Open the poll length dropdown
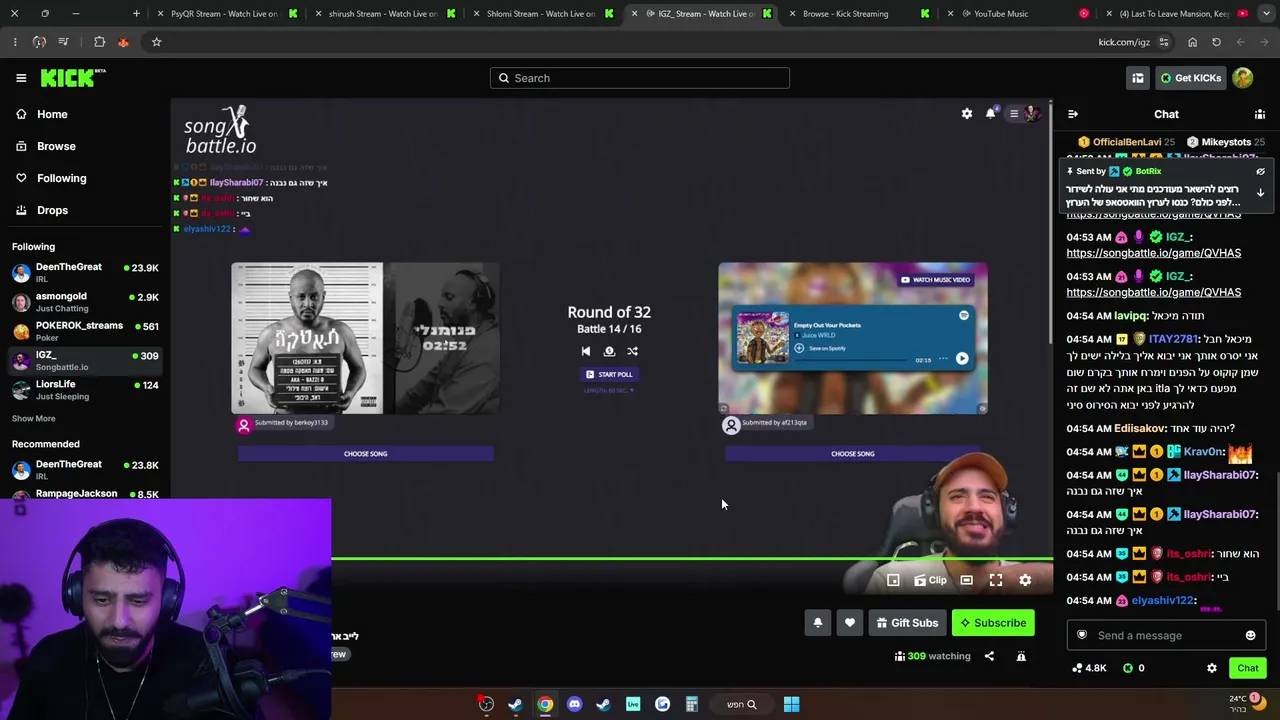Screen dimensions: 1280x720 click(x=609, y=390)
